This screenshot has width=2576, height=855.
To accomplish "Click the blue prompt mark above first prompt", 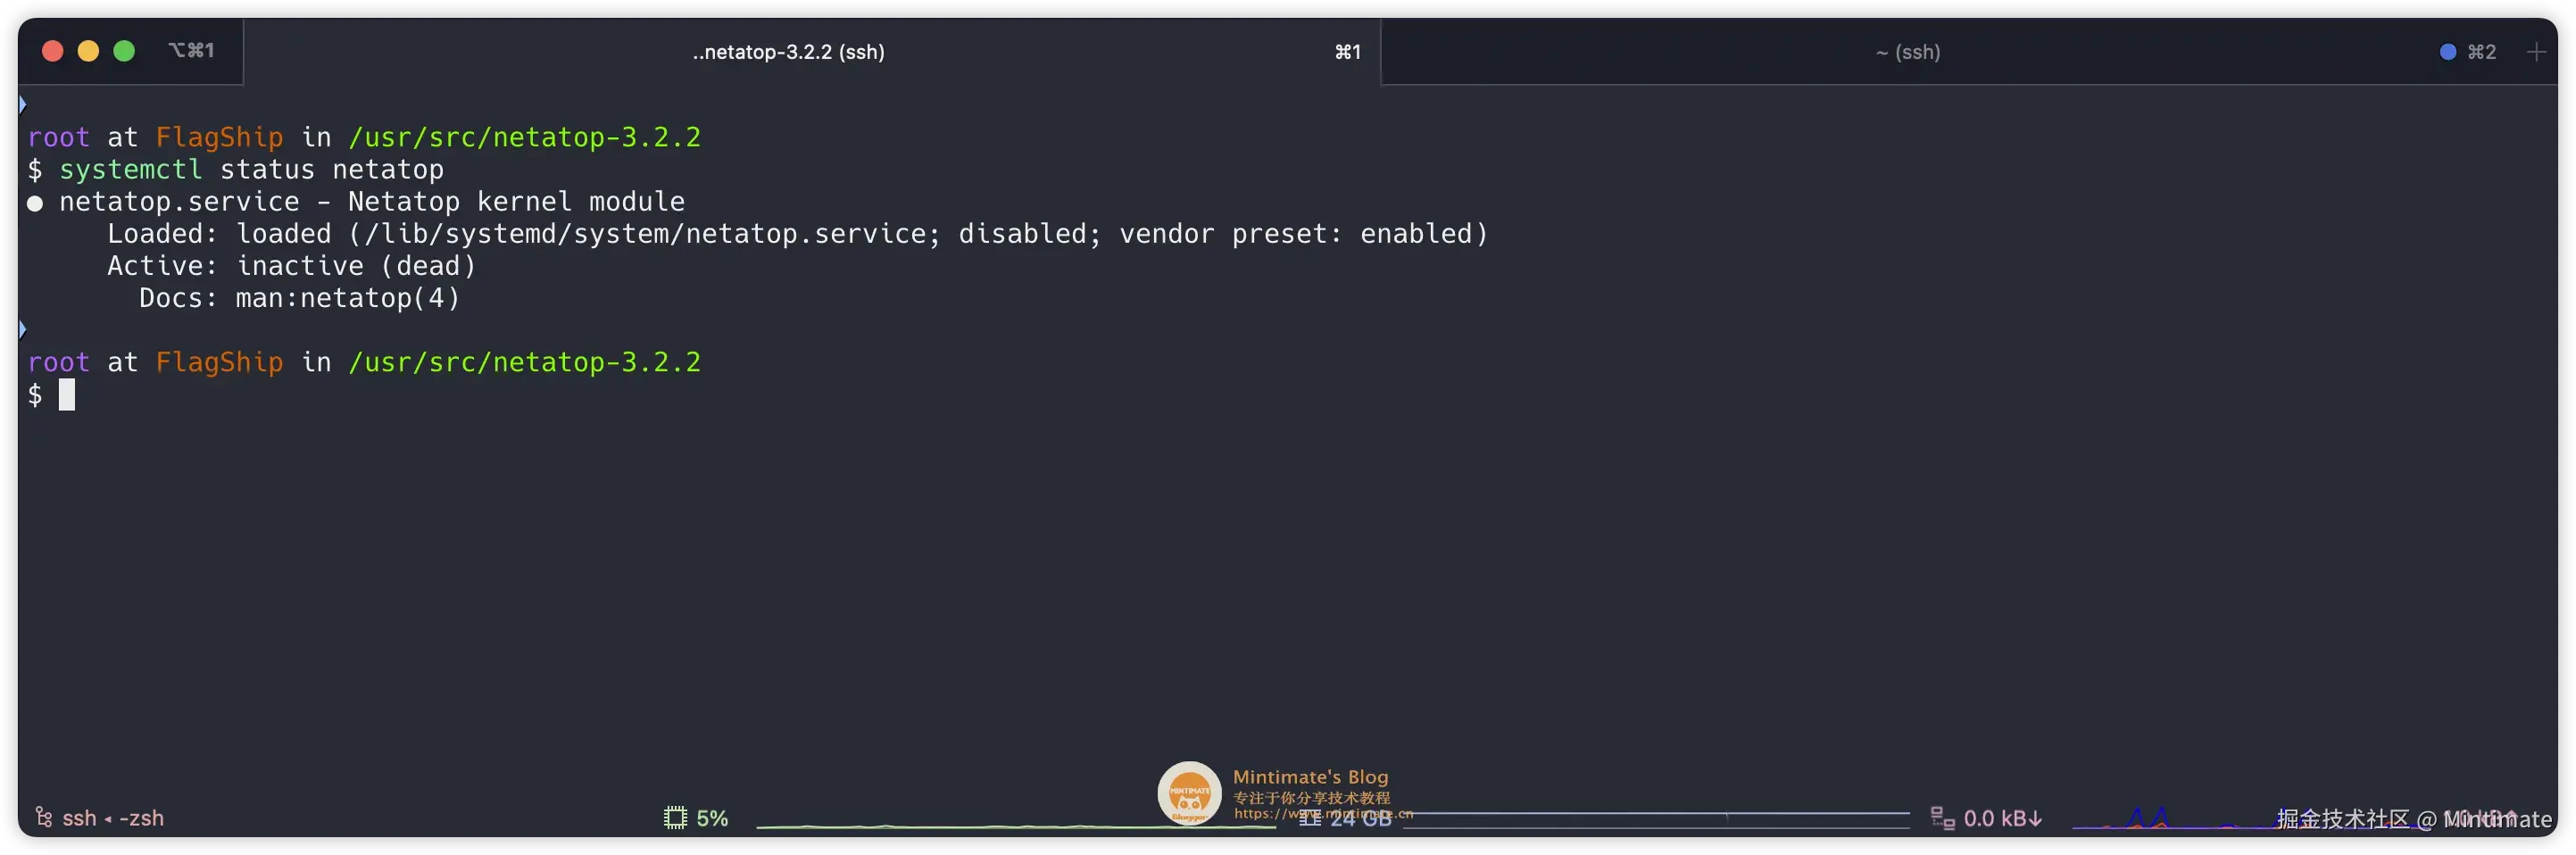I will point(22,104).
